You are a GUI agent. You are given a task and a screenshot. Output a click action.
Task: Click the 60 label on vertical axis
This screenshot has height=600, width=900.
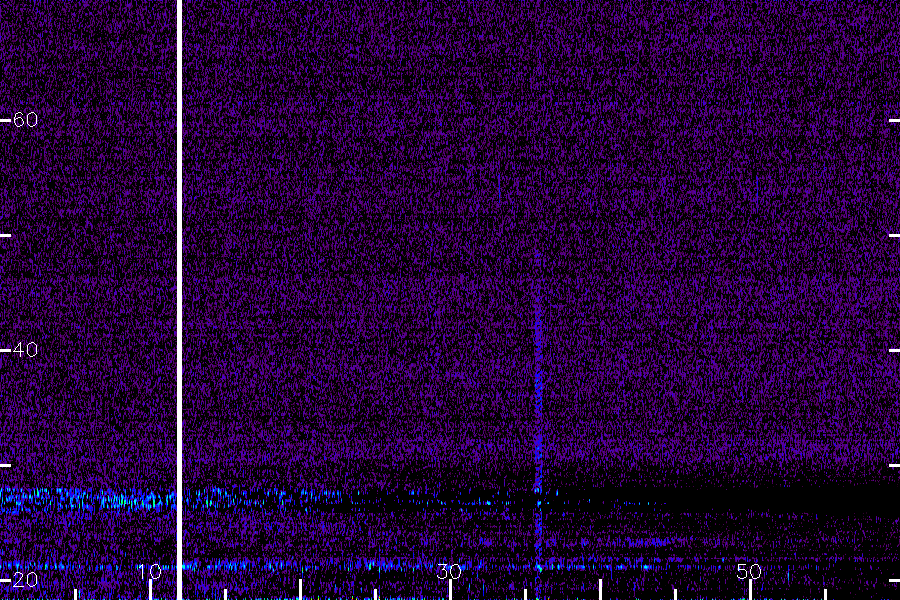25,120
